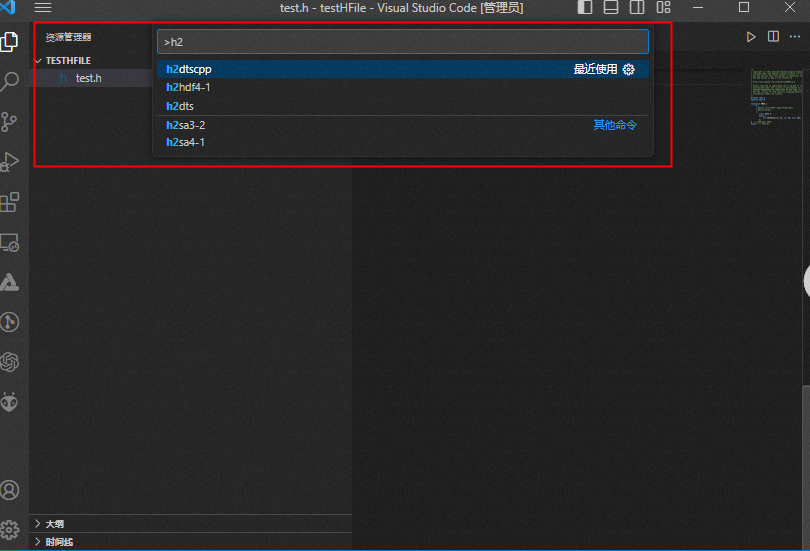The width and height of the screenshot is (810, 551).
Task: Toggle the bottom panel layout button
Action: (611, 8)
